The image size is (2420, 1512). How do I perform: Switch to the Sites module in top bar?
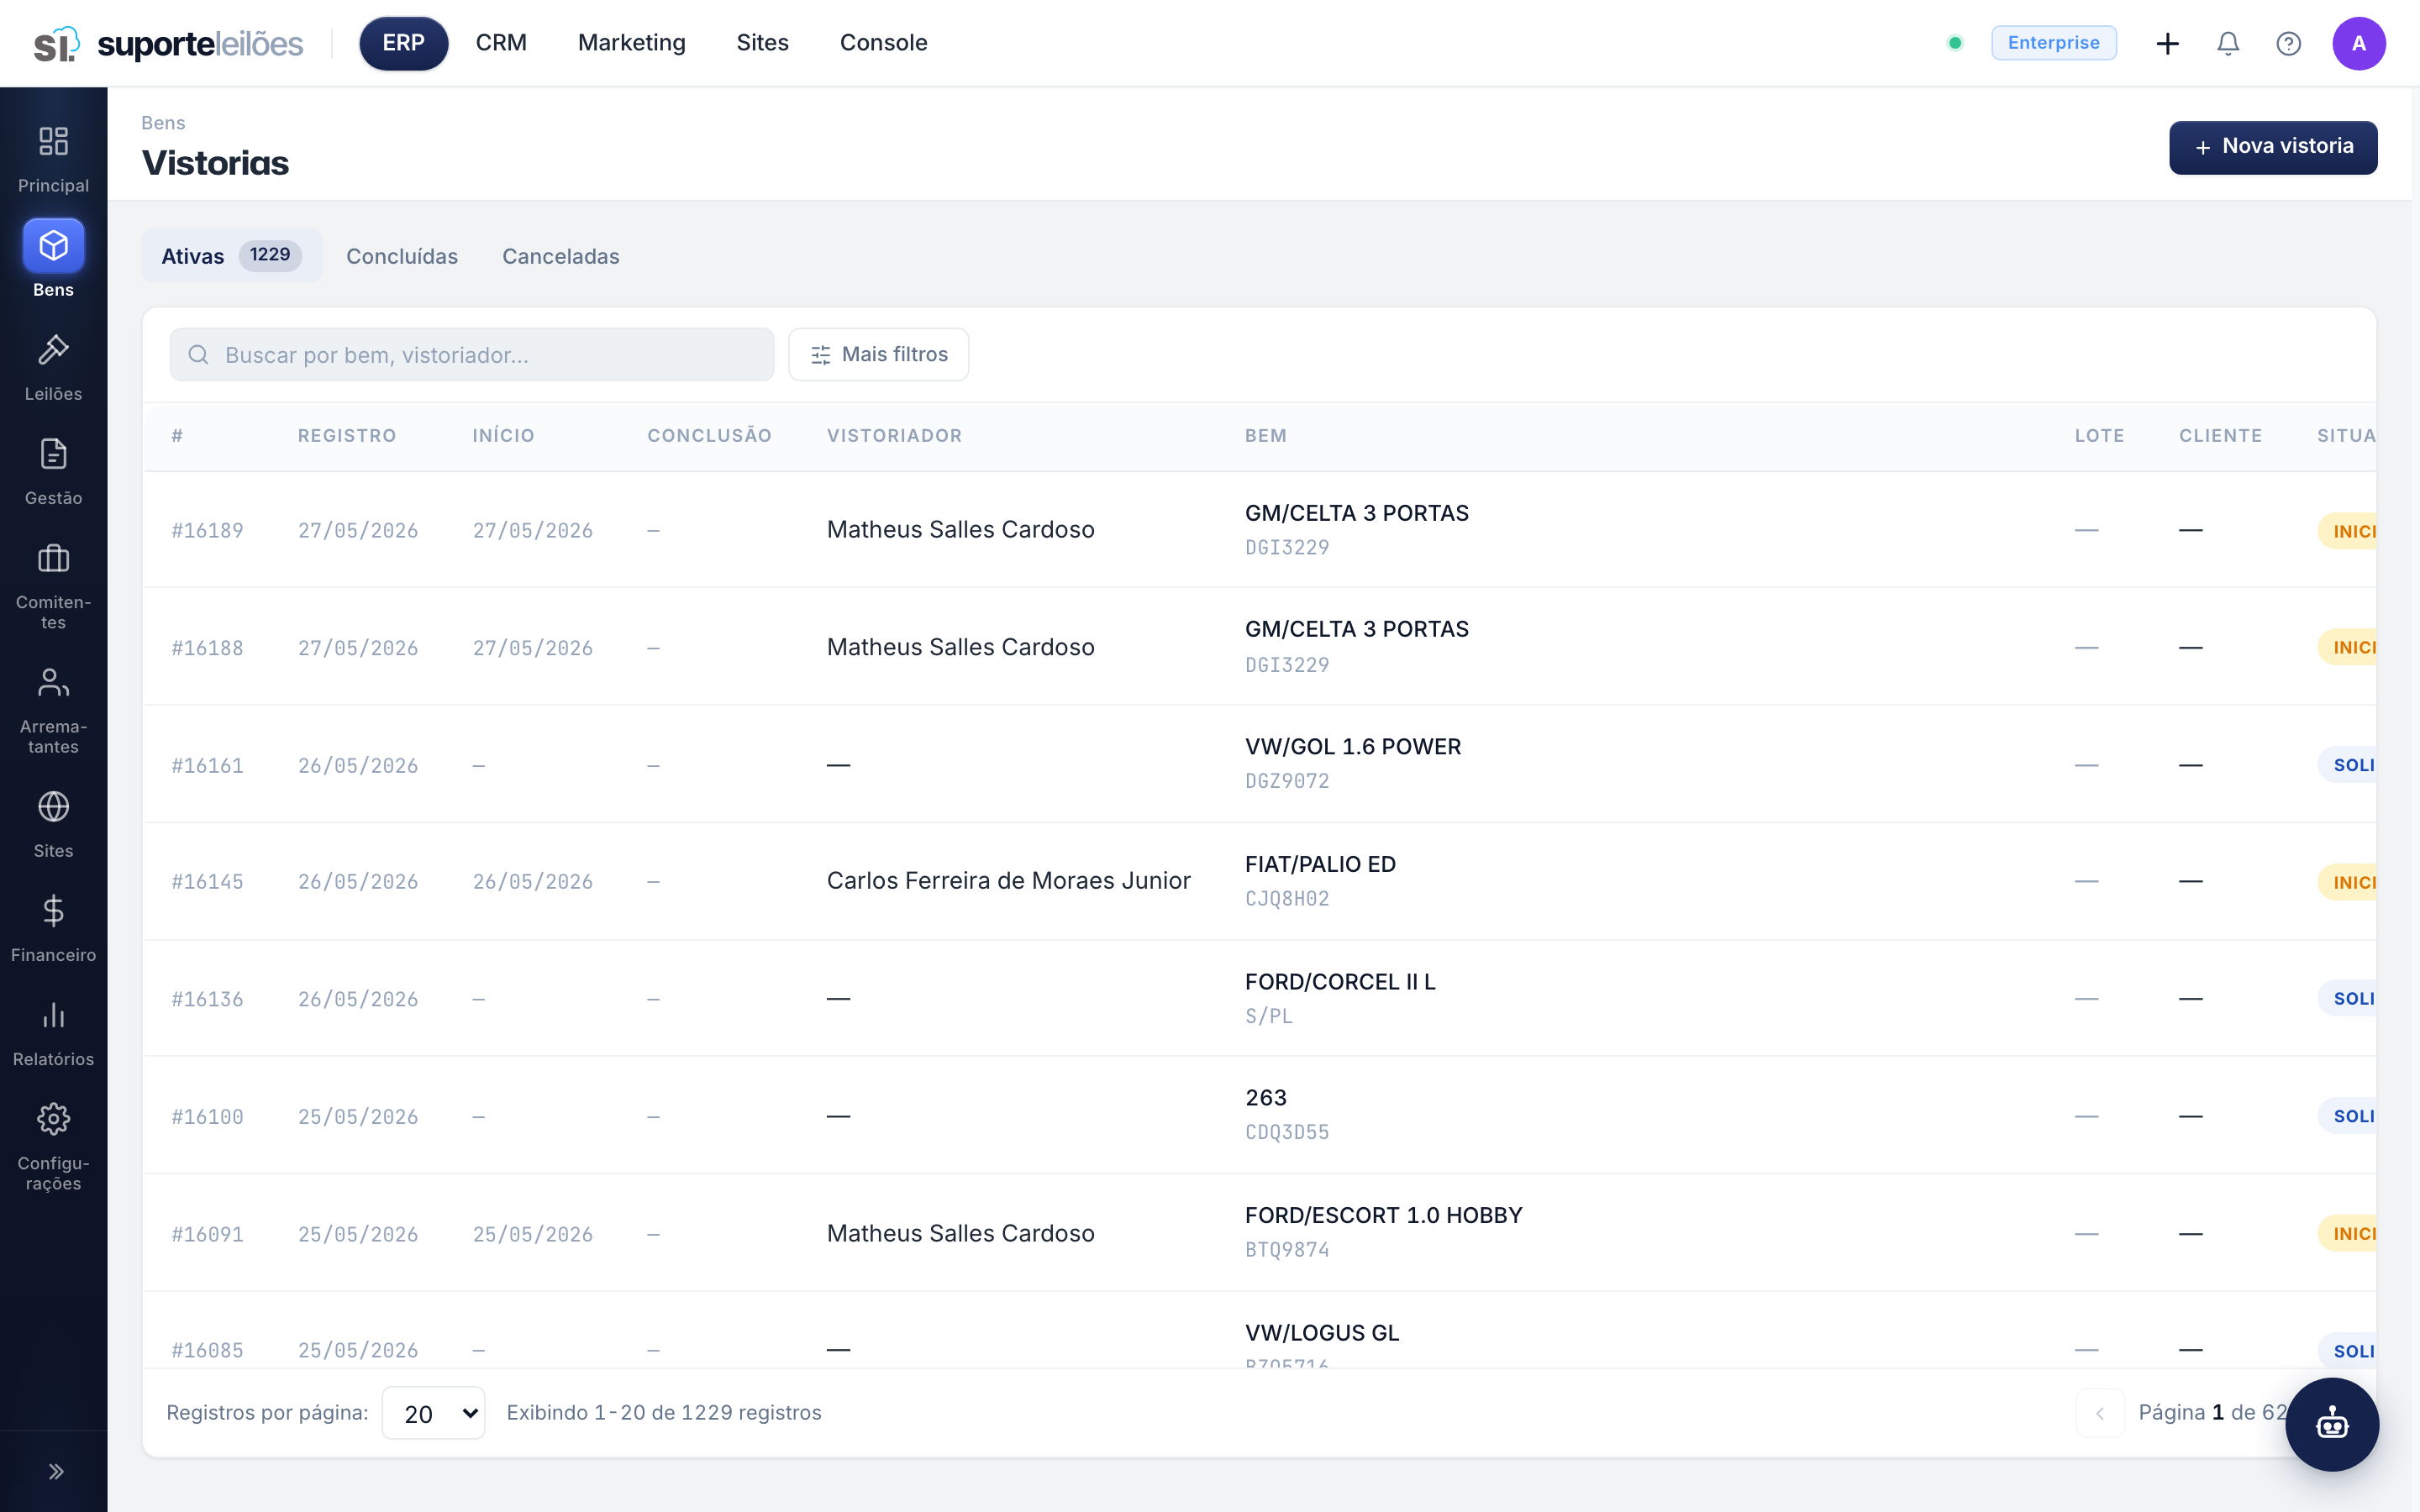[763, 43]
